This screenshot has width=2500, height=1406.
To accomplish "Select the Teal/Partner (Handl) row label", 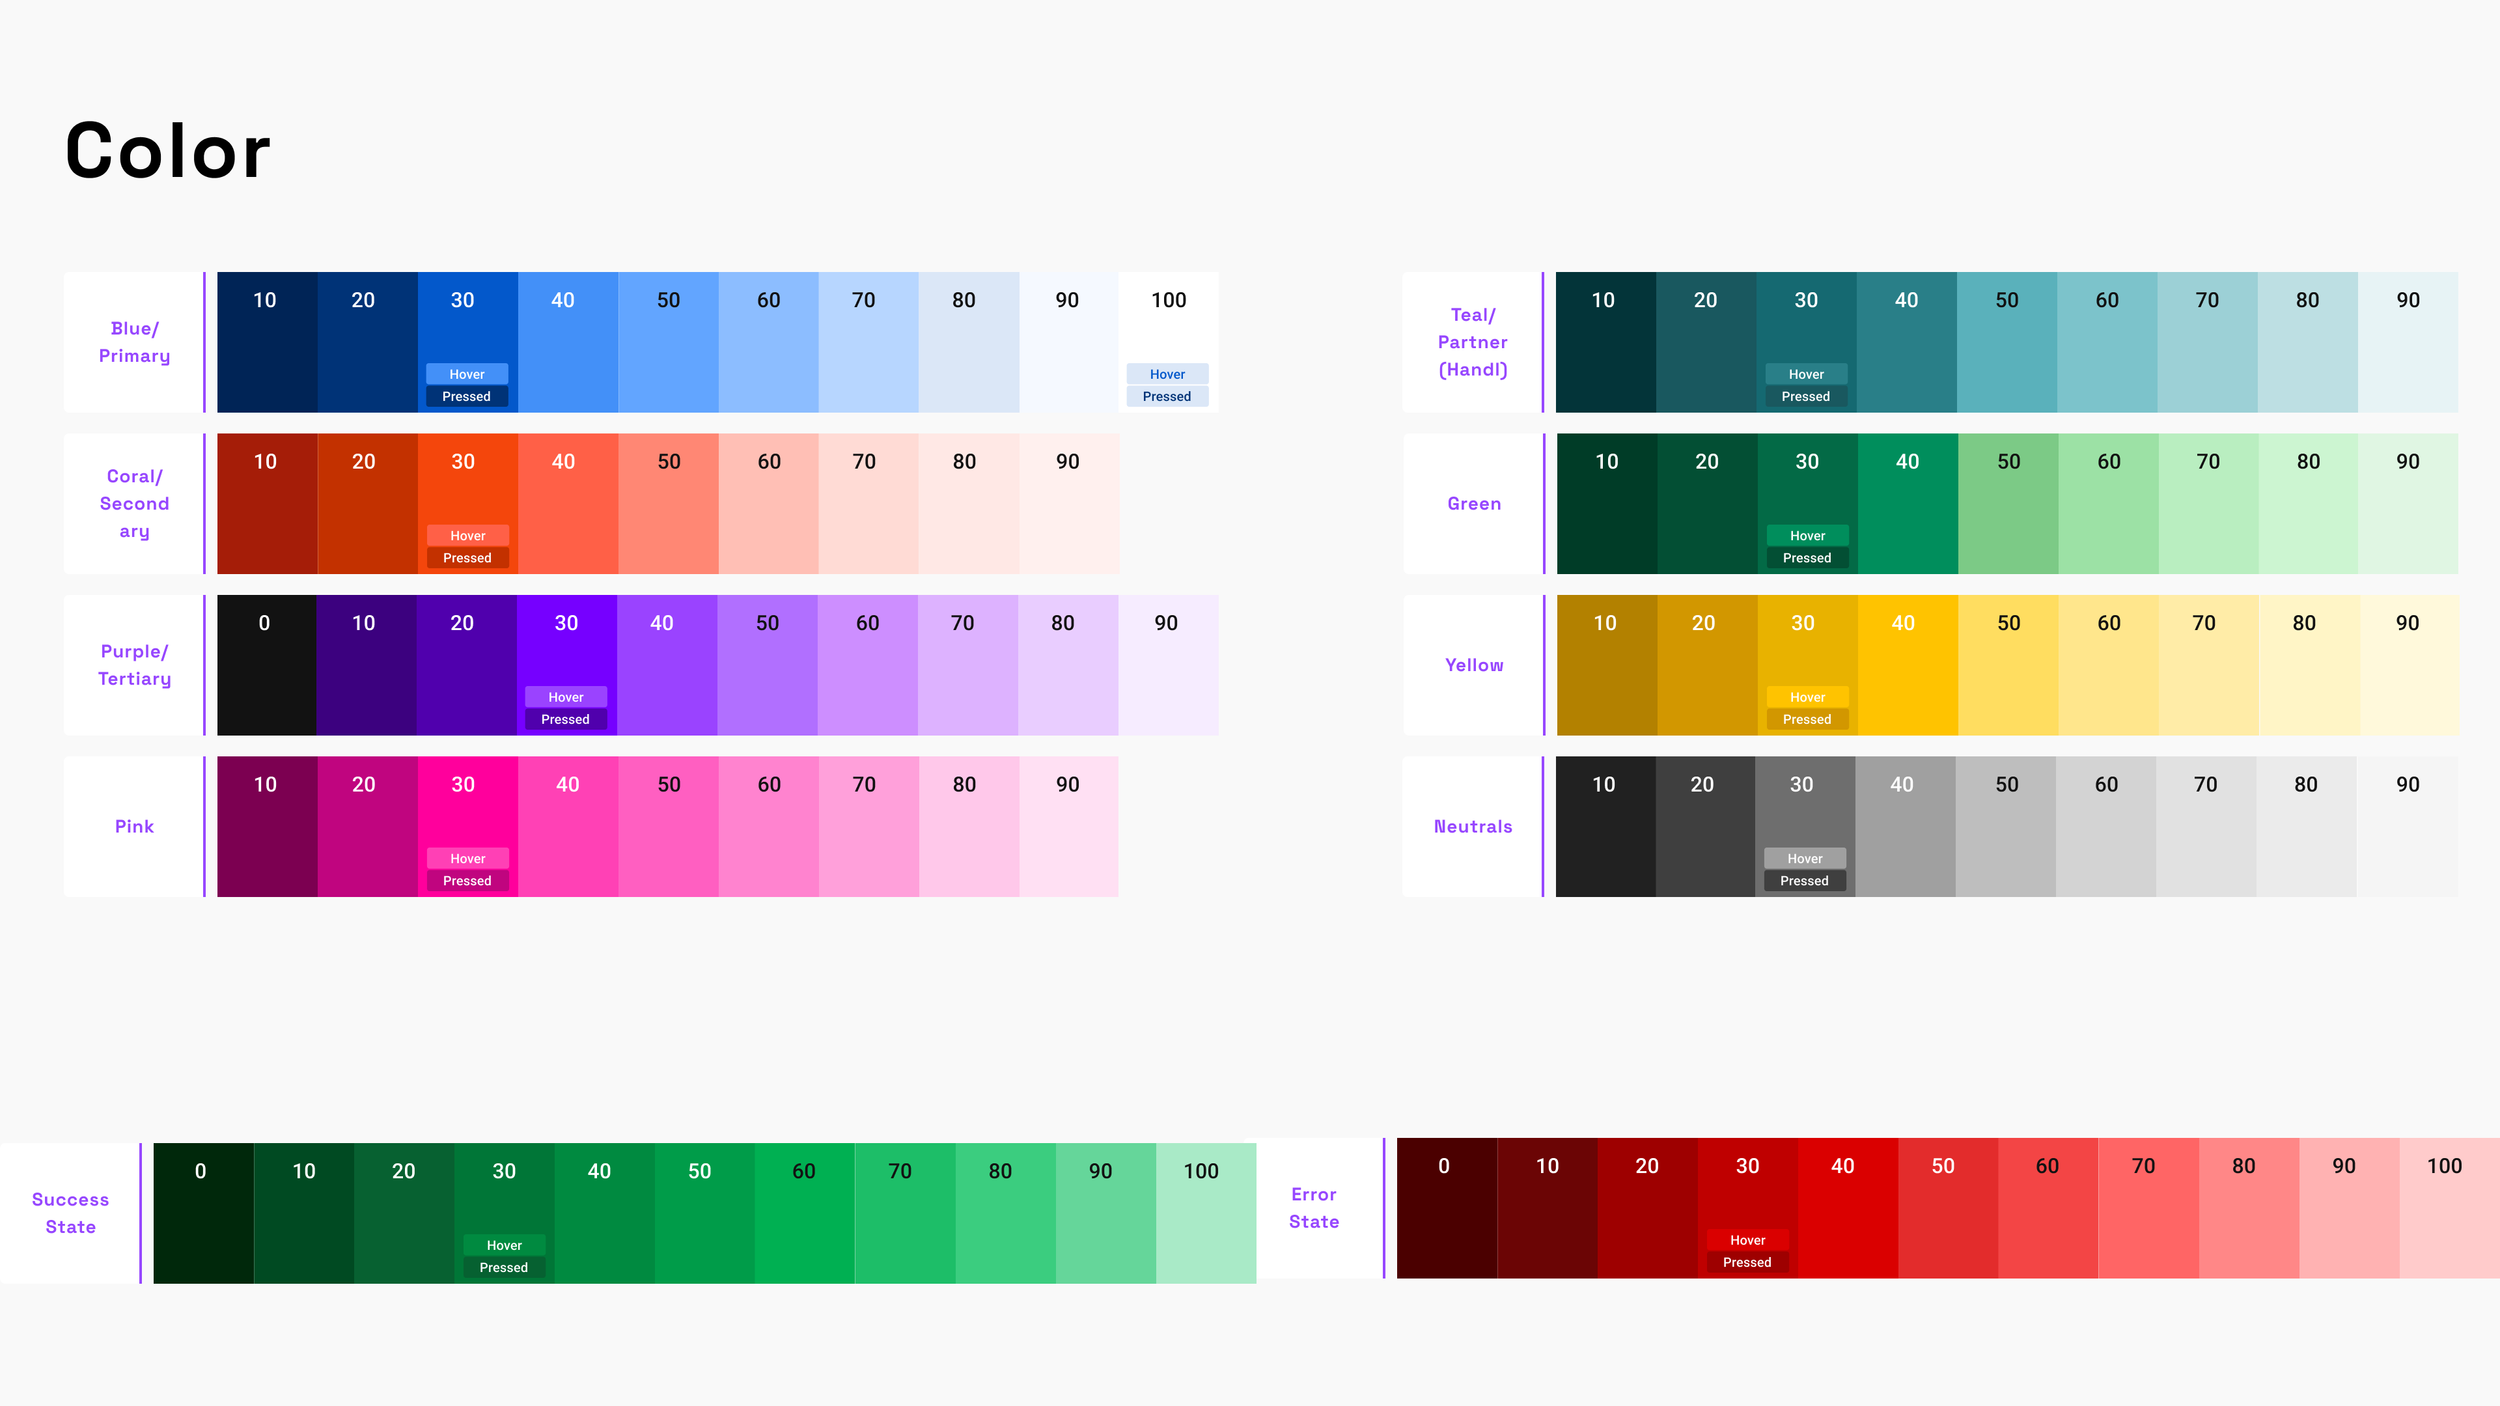I will [x=1472, y=342].
